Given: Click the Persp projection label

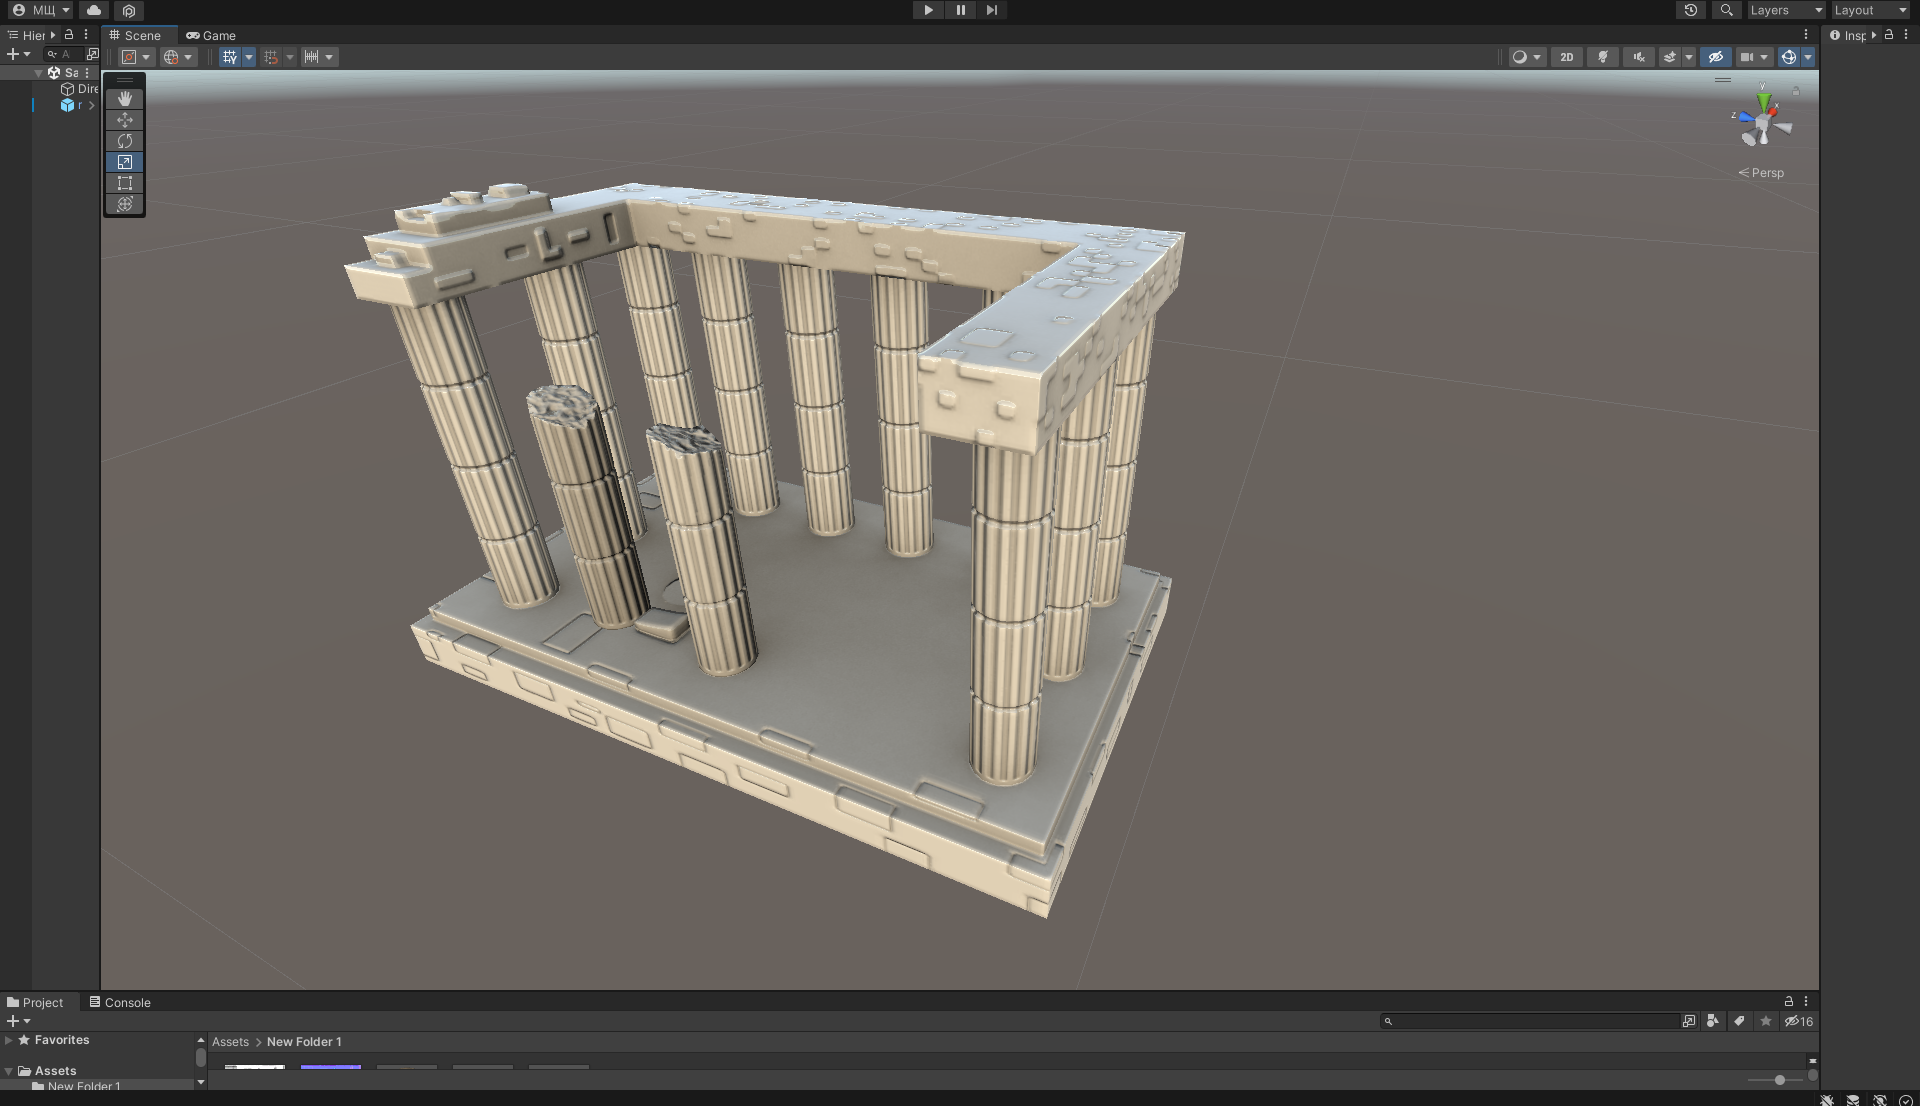Looking at the screenshot, I should coord(1767,173).
